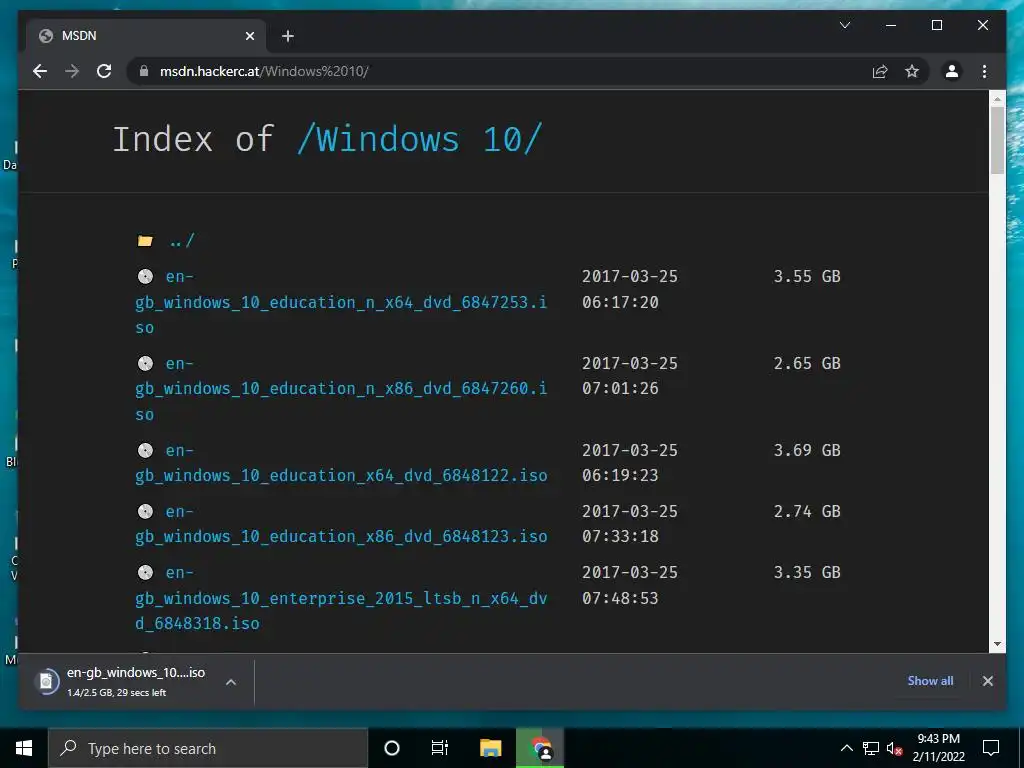This screenshot has height=768, width=1024.
Task: Click the date 2017-03-25 07:48:53
Action: 630,584
